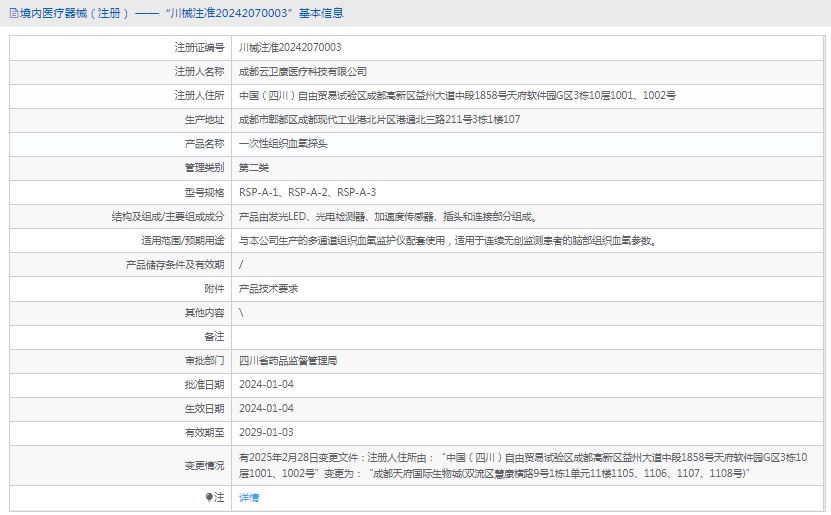Click the 注册人住所 address value
The height and width of the screenshot is (515, 831).
(457, 95)
